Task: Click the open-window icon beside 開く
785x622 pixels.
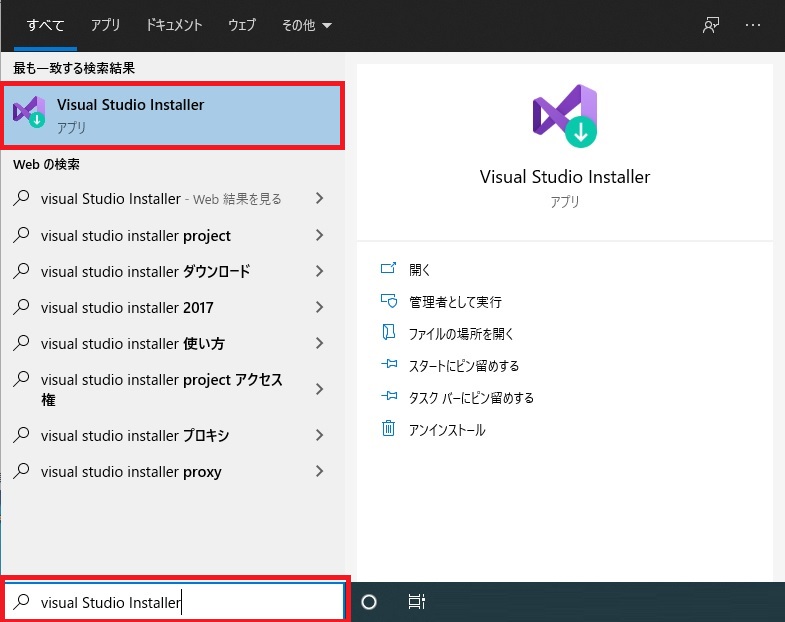Action: pos(388,268)
